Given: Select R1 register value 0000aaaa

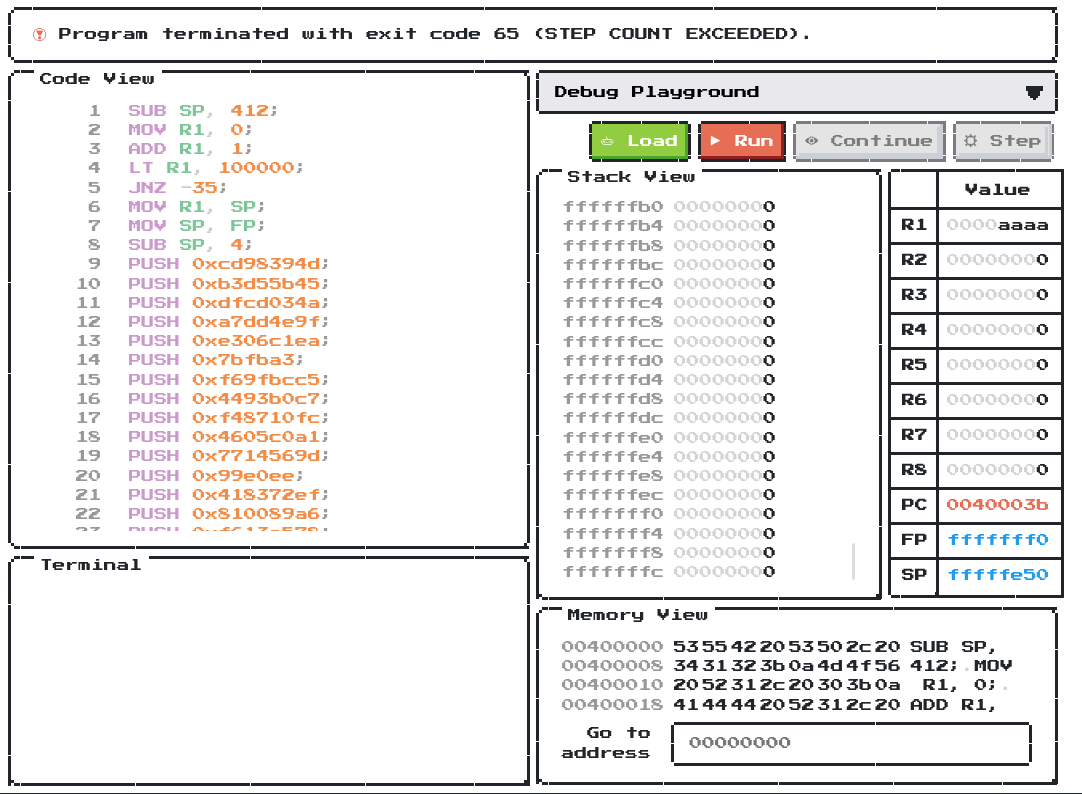Looking at the screenshot, I should 998,225.
